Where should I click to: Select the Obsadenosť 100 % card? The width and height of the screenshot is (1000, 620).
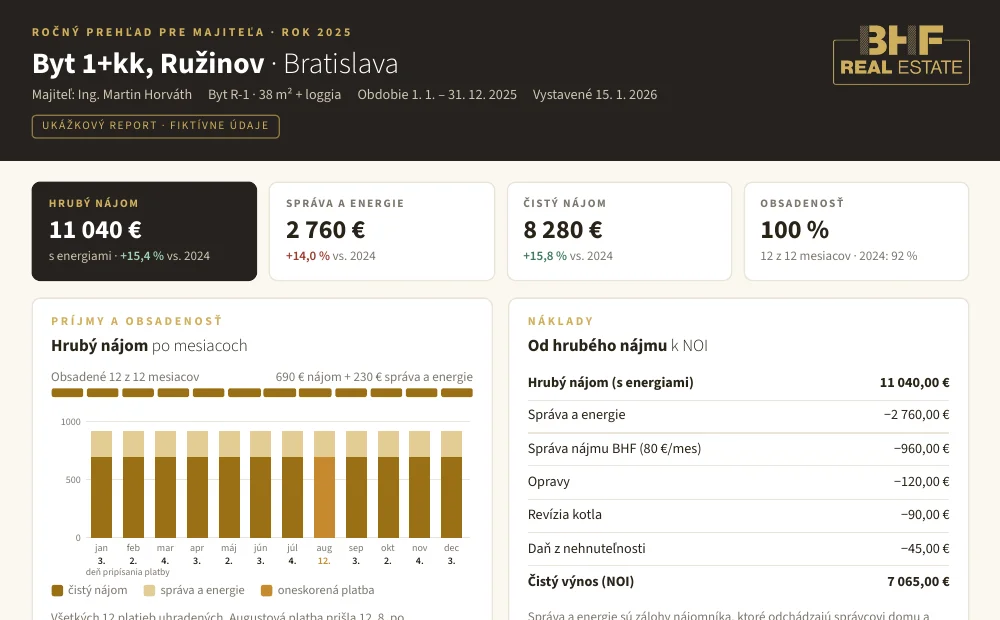click(x=857, y=231)
